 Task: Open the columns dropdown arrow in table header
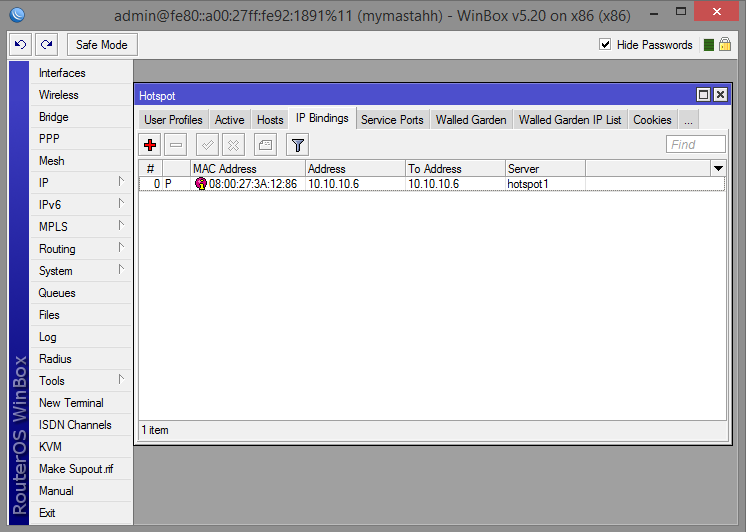pyautogui.click(x=718, y=168)
